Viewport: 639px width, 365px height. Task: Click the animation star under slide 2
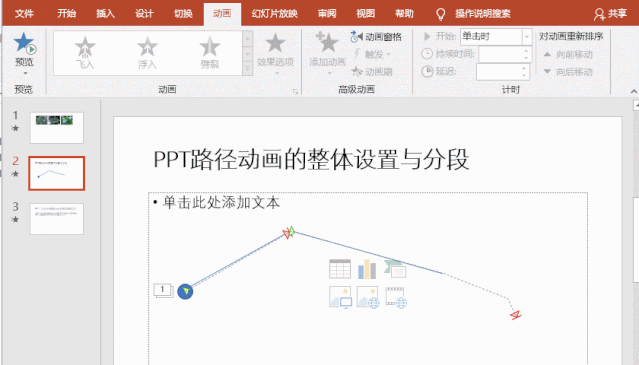point(15,174)
